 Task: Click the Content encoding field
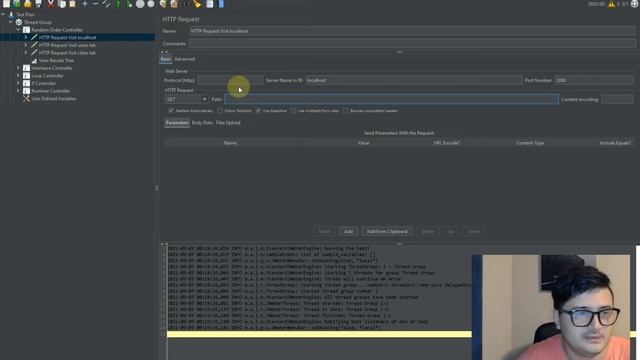(x=618, y=99)
